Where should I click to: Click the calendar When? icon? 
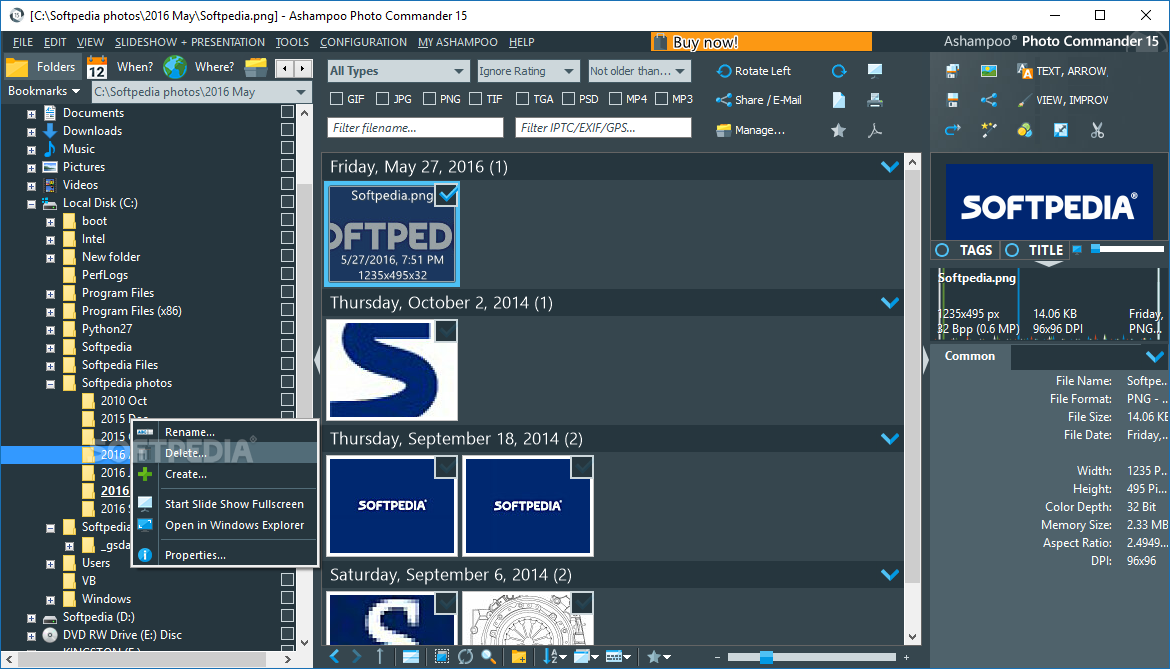(x=97, y=68)
